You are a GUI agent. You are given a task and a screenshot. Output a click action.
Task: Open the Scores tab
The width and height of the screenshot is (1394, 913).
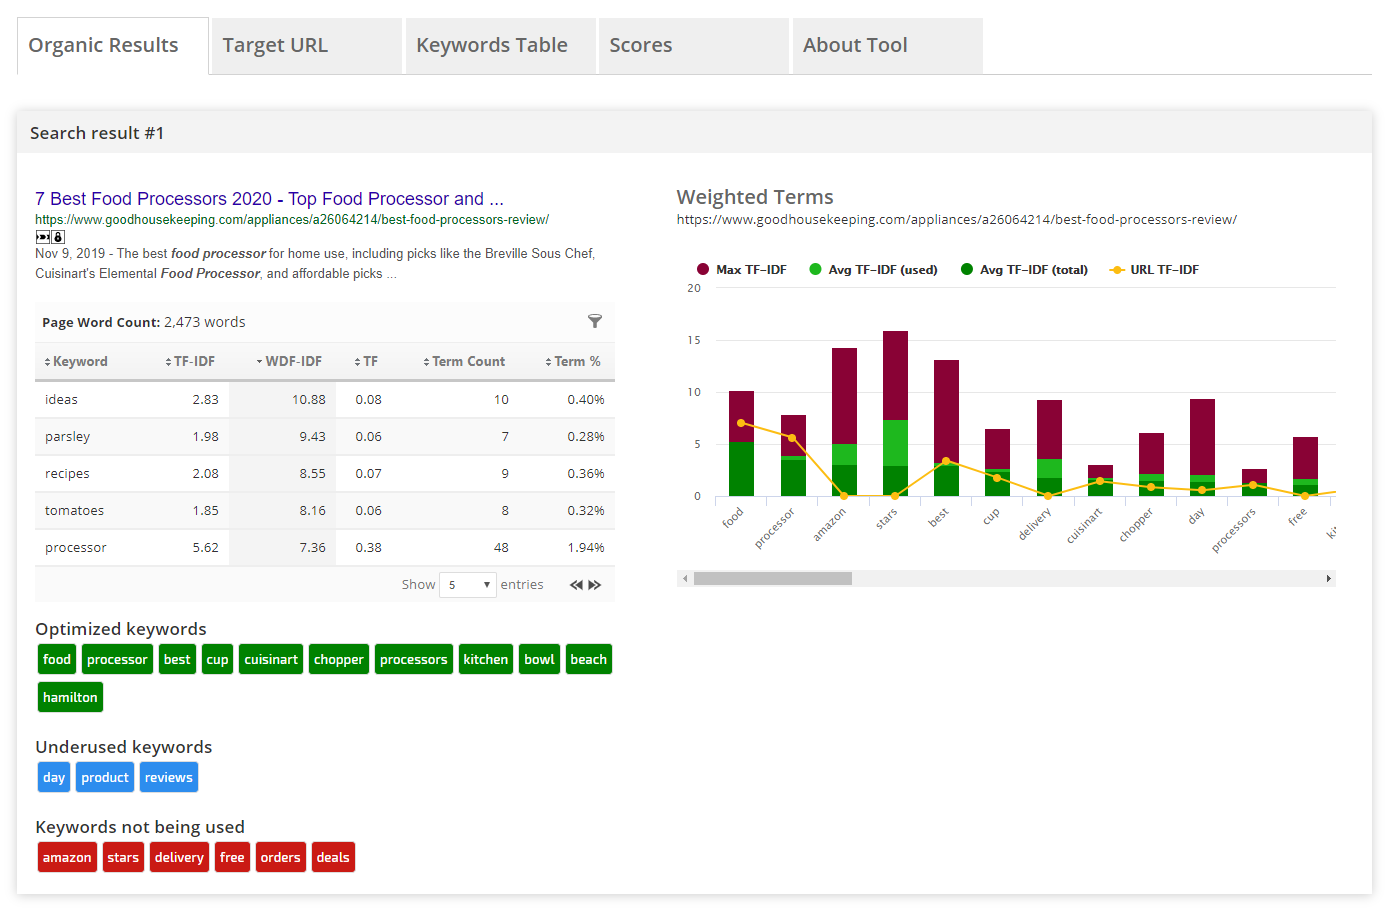pos(641,46)
